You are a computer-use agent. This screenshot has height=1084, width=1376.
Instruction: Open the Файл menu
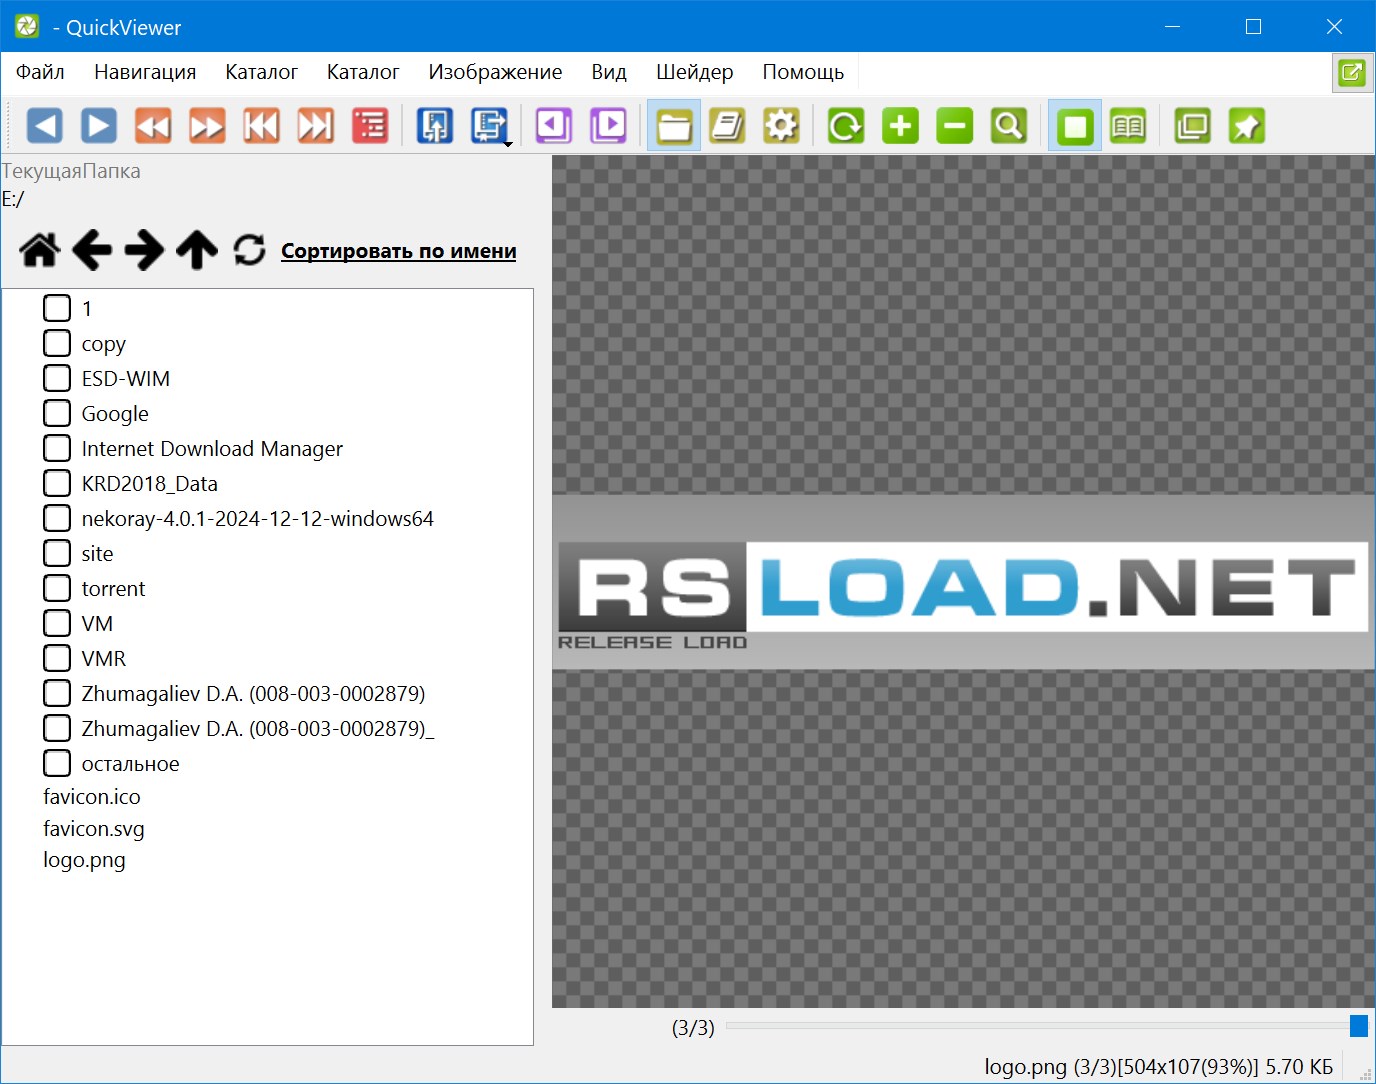(40, 72)
